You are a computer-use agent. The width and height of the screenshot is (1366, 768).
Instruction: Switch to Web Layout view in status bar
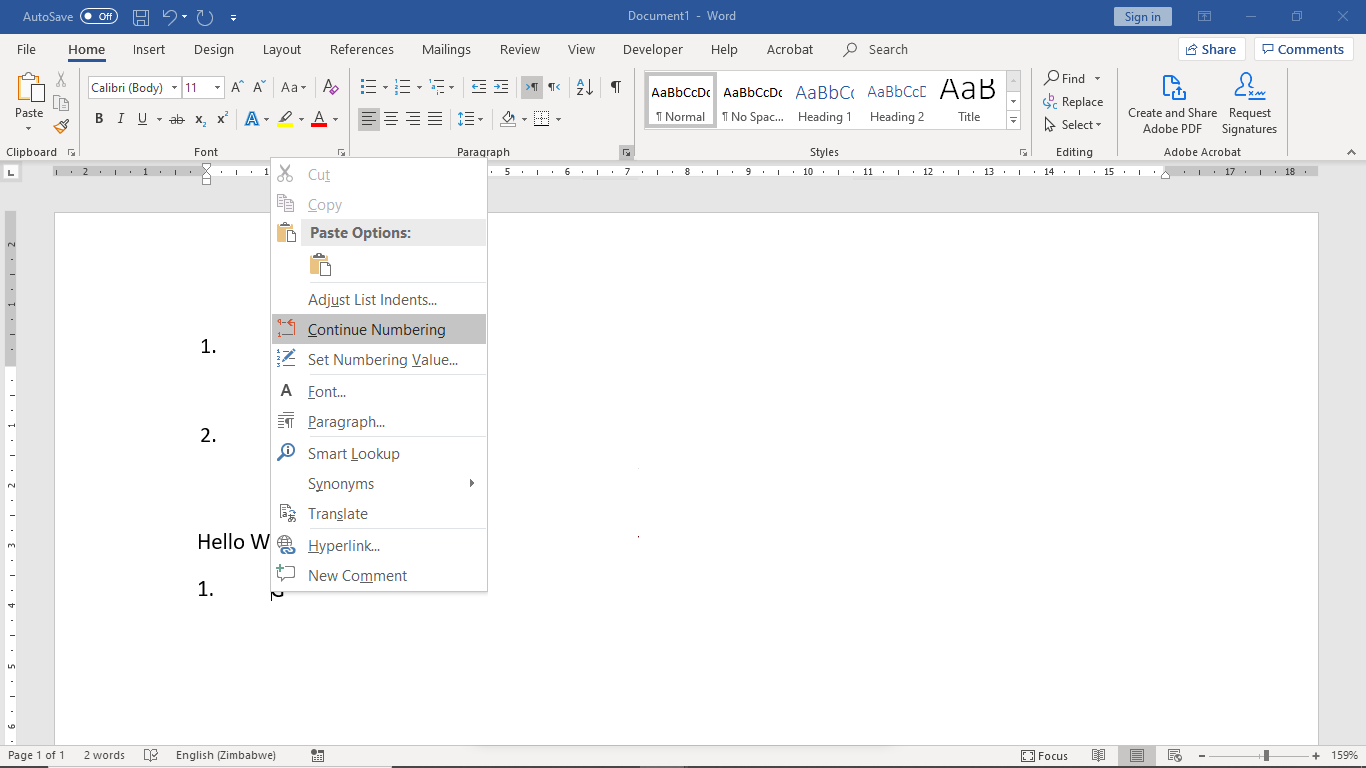pos(1175,756)
